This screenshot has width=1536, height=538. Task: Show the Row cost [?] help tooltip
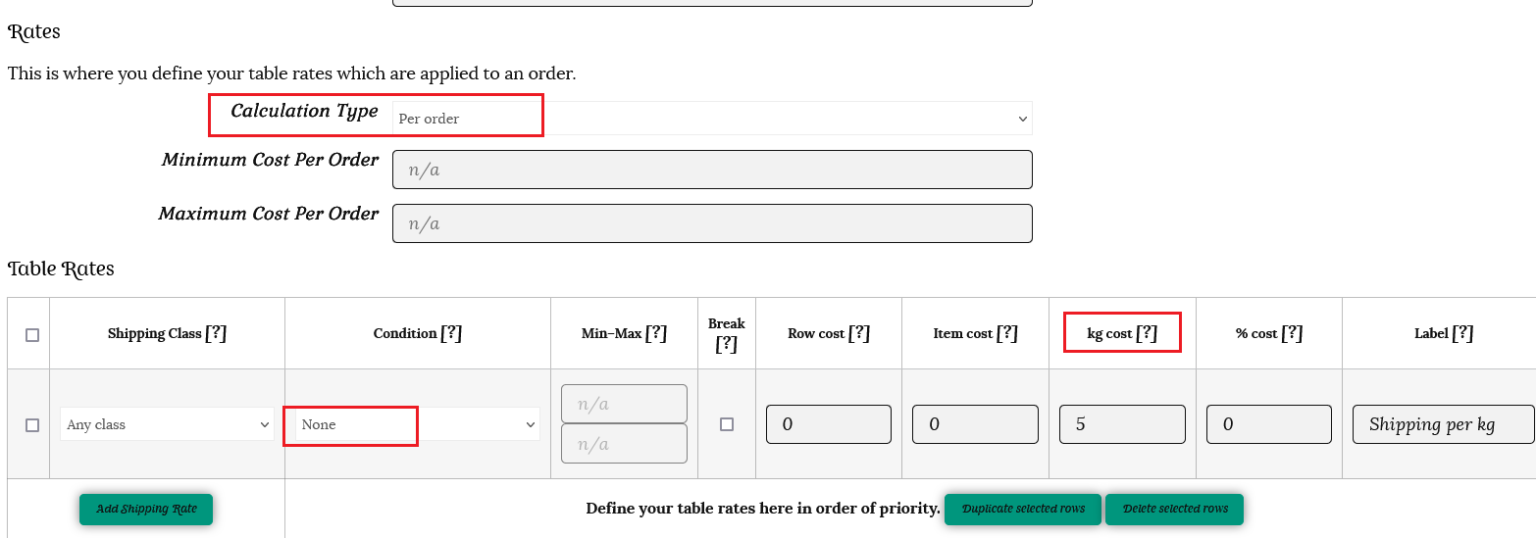point(859,334)
